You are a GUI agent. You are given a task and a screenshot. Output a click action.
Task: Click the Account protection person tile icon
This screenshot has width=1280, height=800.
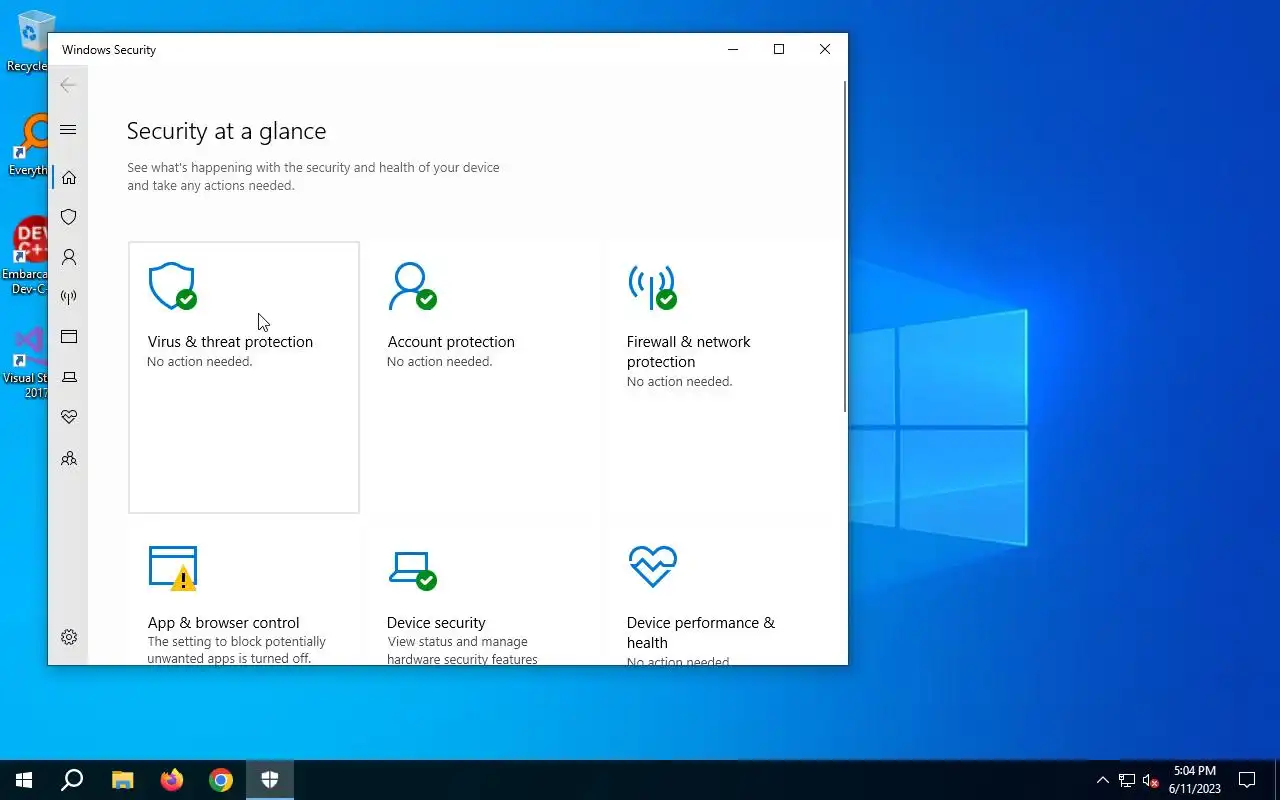412,286
